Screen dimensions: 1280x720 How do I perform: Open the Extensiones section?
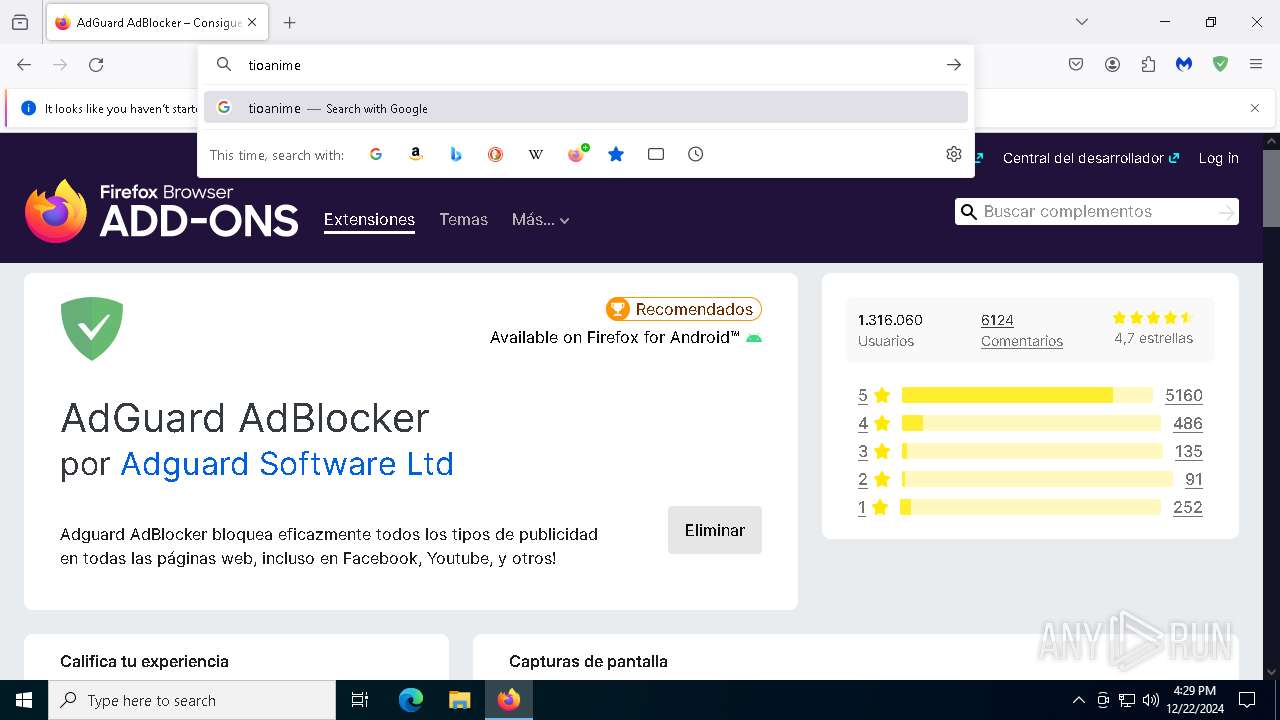(369, 220)
